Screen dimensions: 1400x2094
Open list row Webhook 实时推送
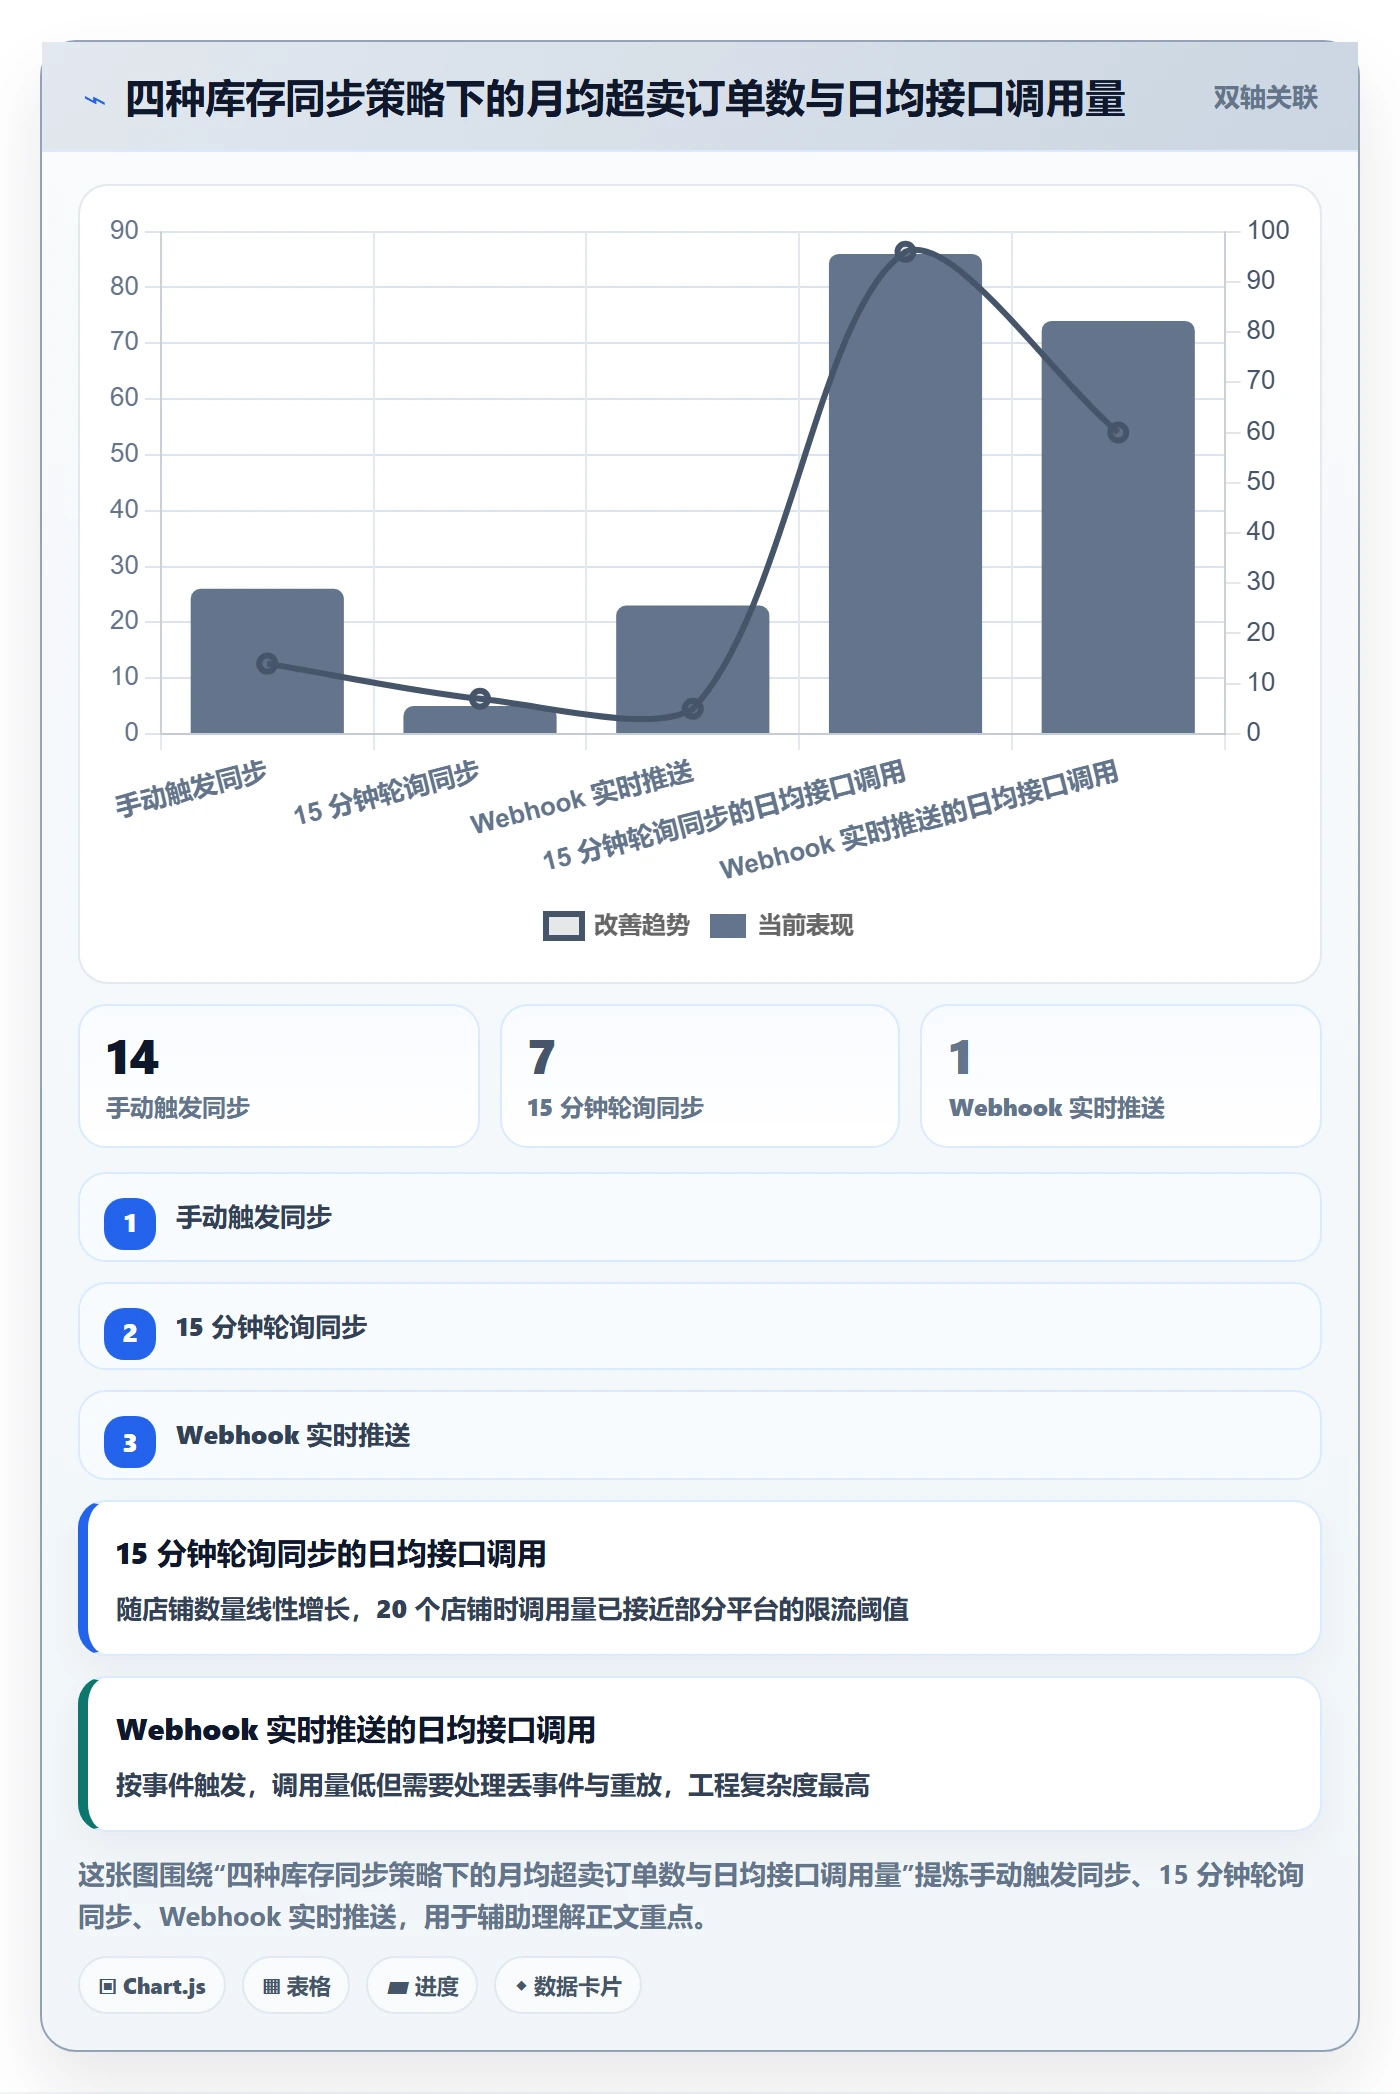700,1435
